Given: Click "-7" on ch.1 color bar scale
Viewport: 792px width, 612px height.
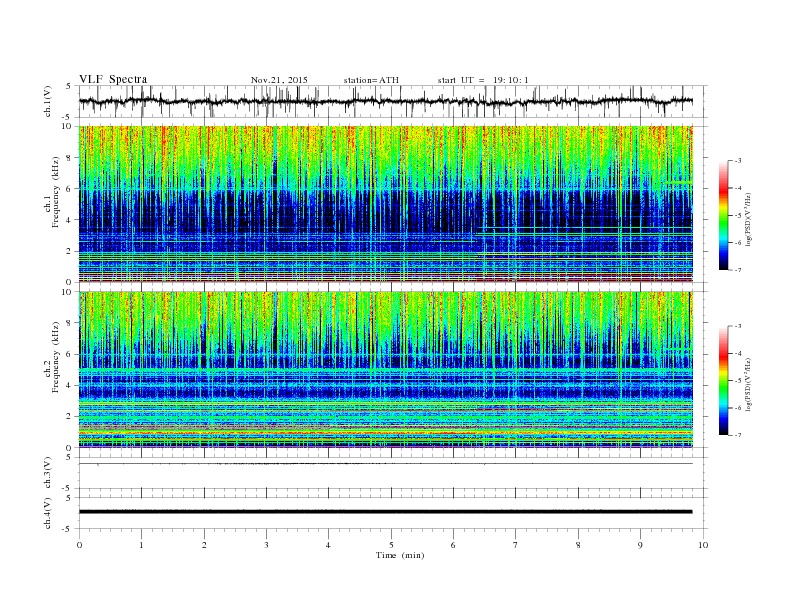Looking at the screenshot, I should (738, 270).
